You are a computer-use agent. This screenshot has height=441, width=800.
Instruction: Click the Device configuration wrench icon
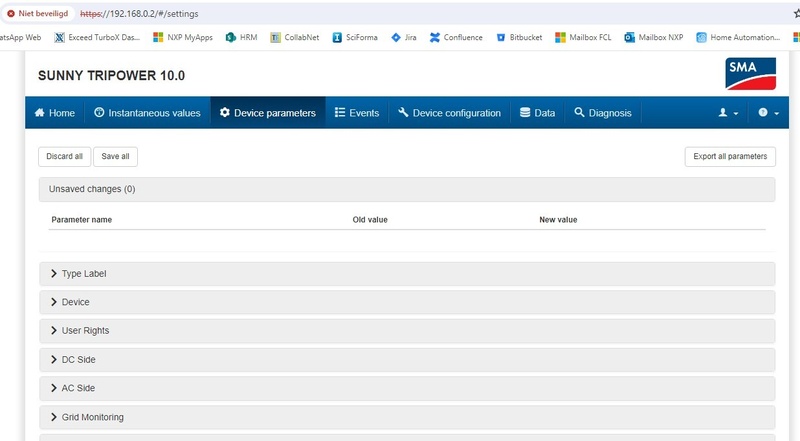(403, 112)
